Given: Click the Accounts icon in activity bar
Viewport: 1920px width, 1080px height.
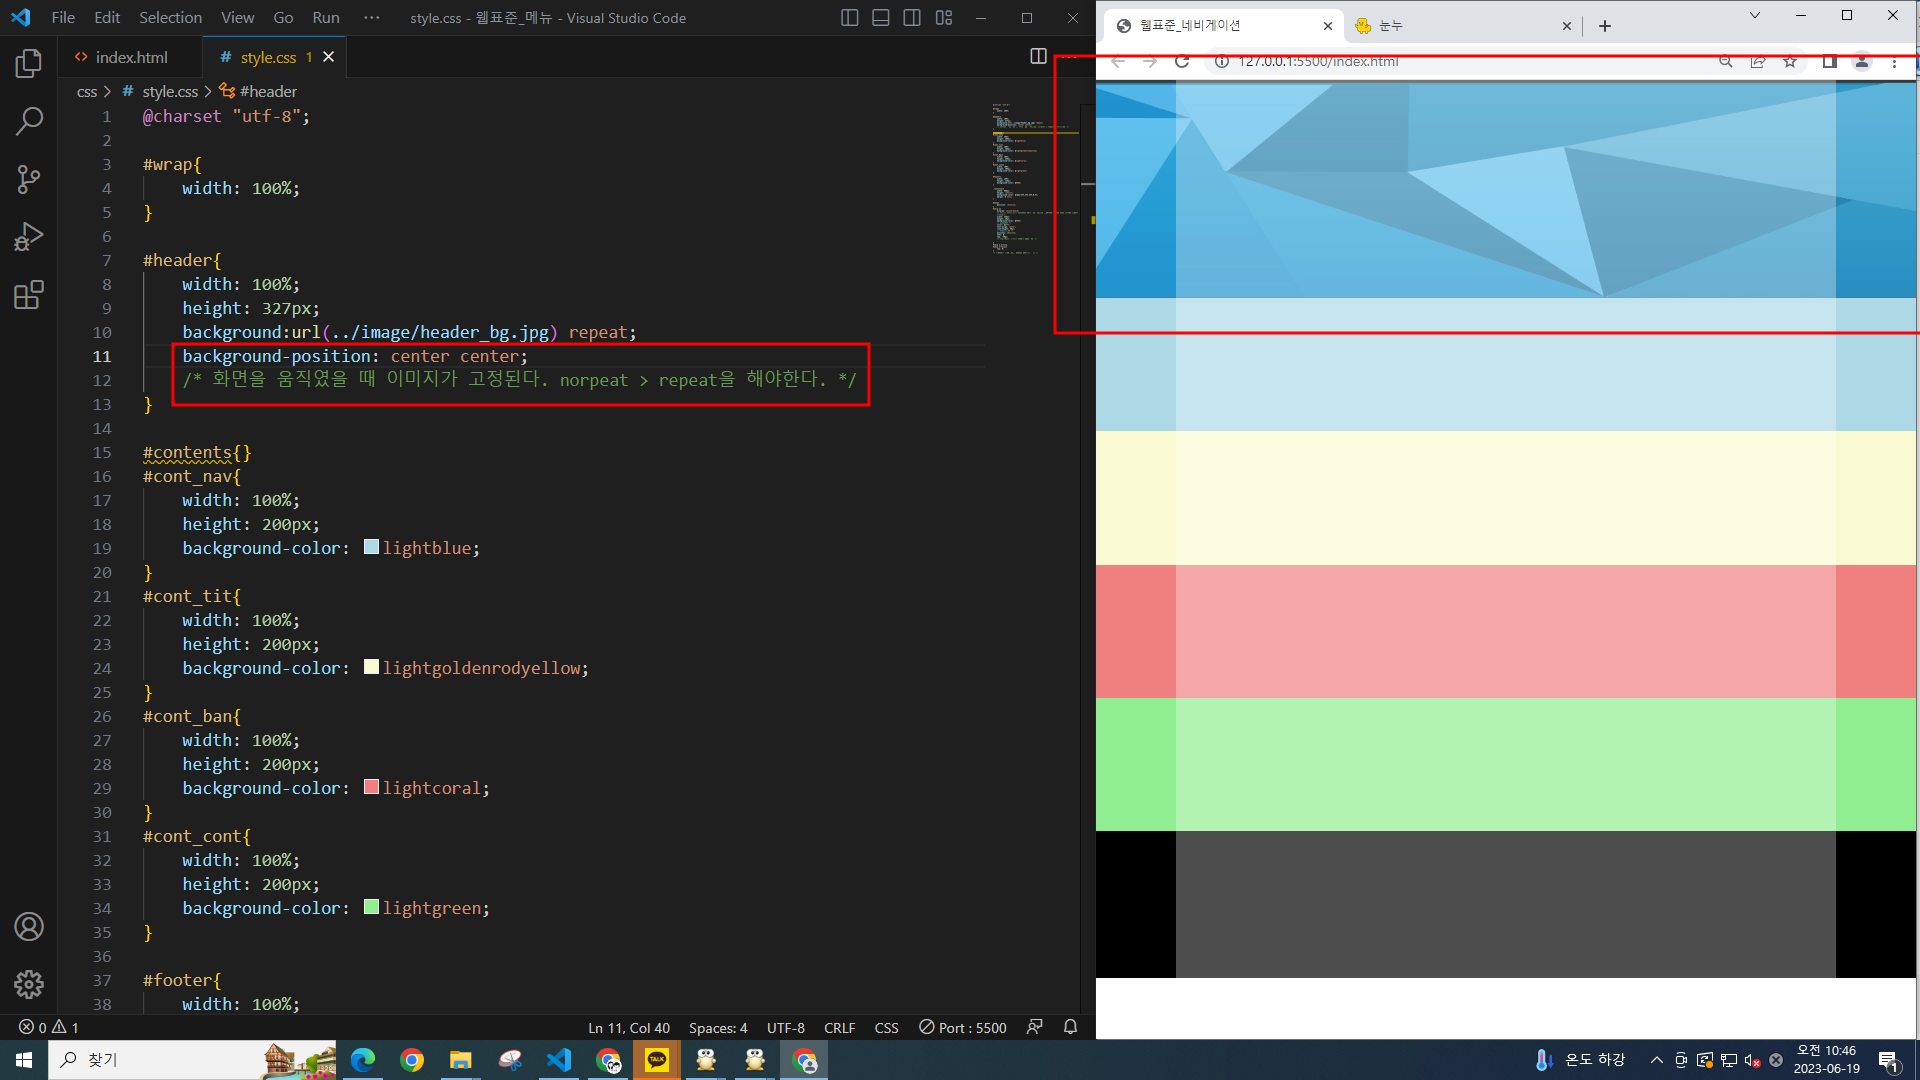Looking at the screenshot, I should point(29,927).
